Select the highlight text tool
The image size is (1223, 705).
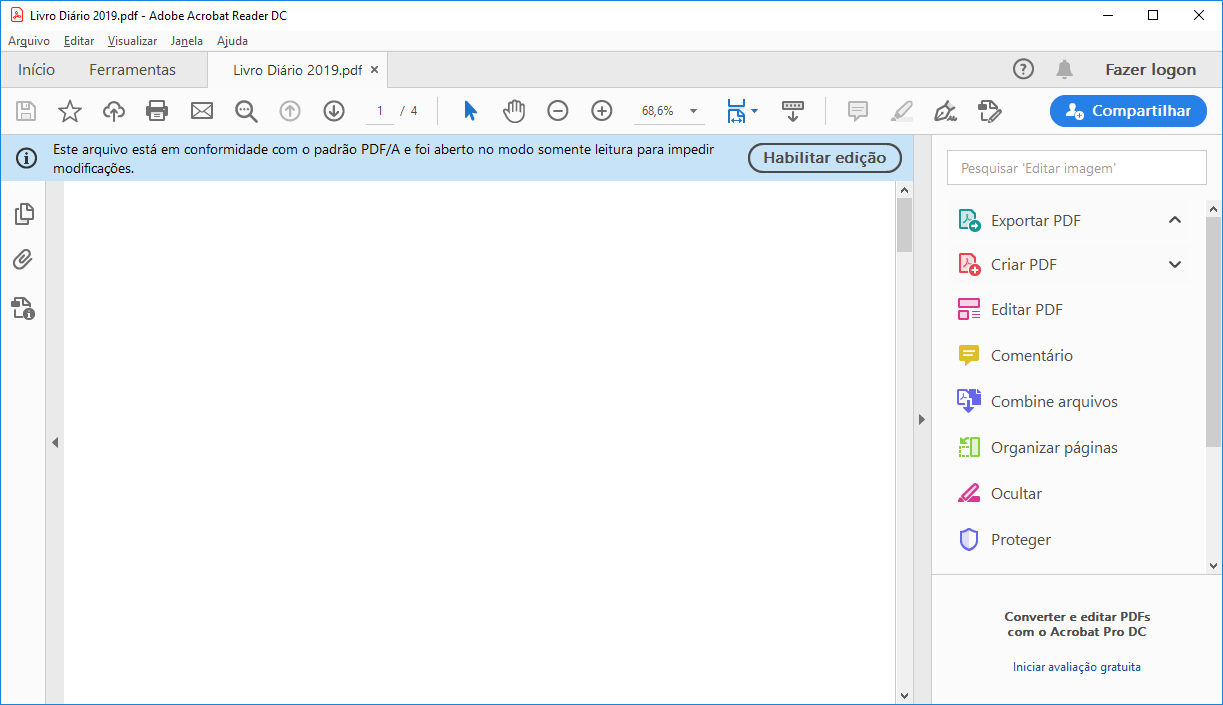click(x=902, y=111)
